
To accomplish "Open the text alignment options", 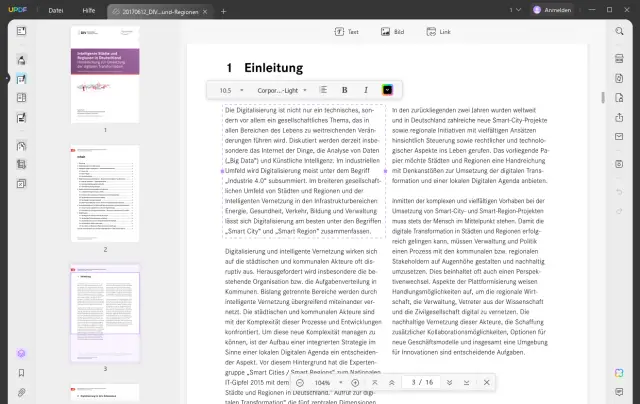I will pyautogui.click(x=323, y=90).
